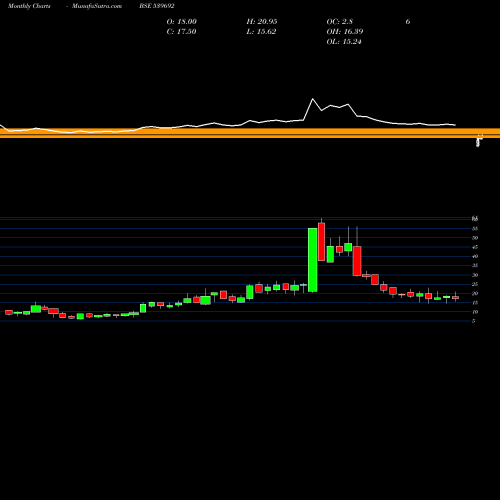Click the 'OH: 16.39' reading
This screenshot has height=500, width=500.
pyautogui.click(x=345, y=32)
